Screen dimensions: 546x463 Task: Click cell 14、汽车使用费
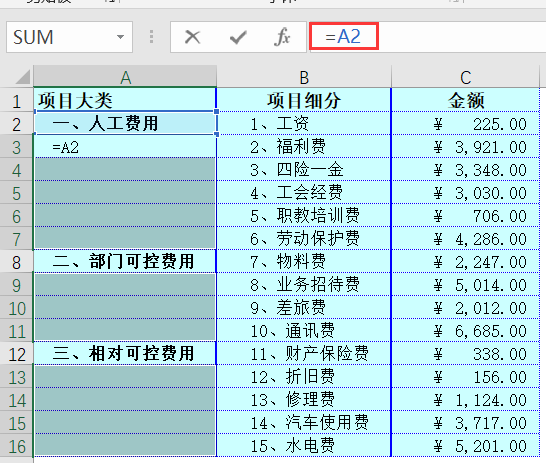[304, 422]
